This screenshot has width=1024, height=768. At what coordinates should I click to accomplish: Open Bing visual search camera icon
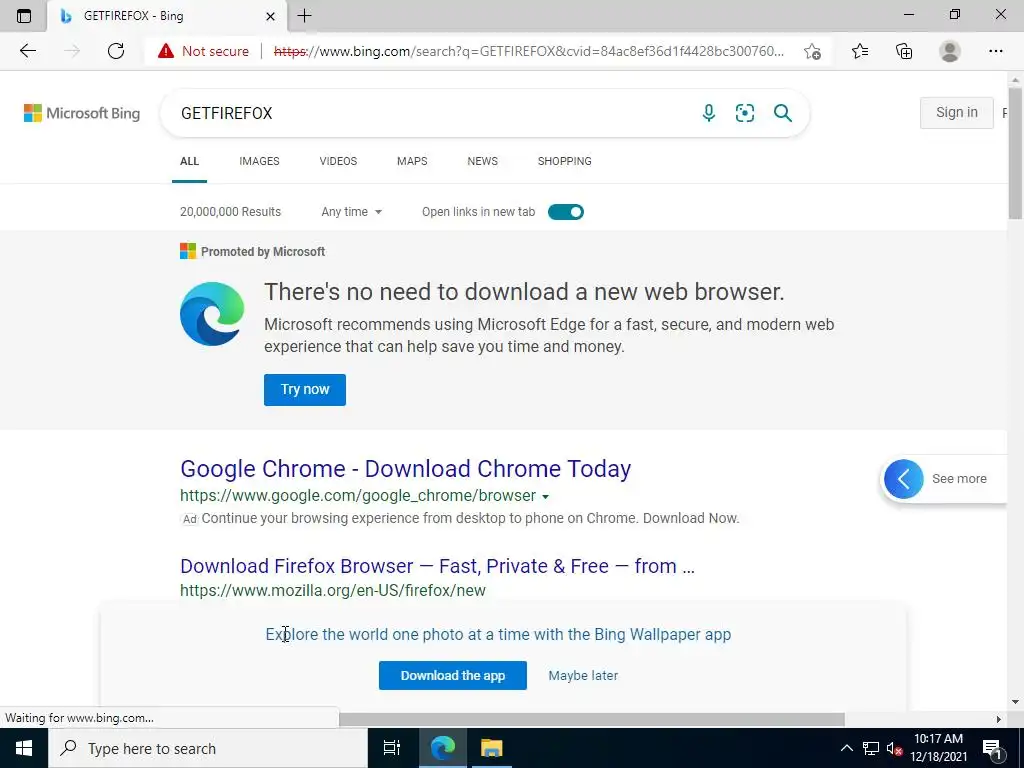coord(744,113)
